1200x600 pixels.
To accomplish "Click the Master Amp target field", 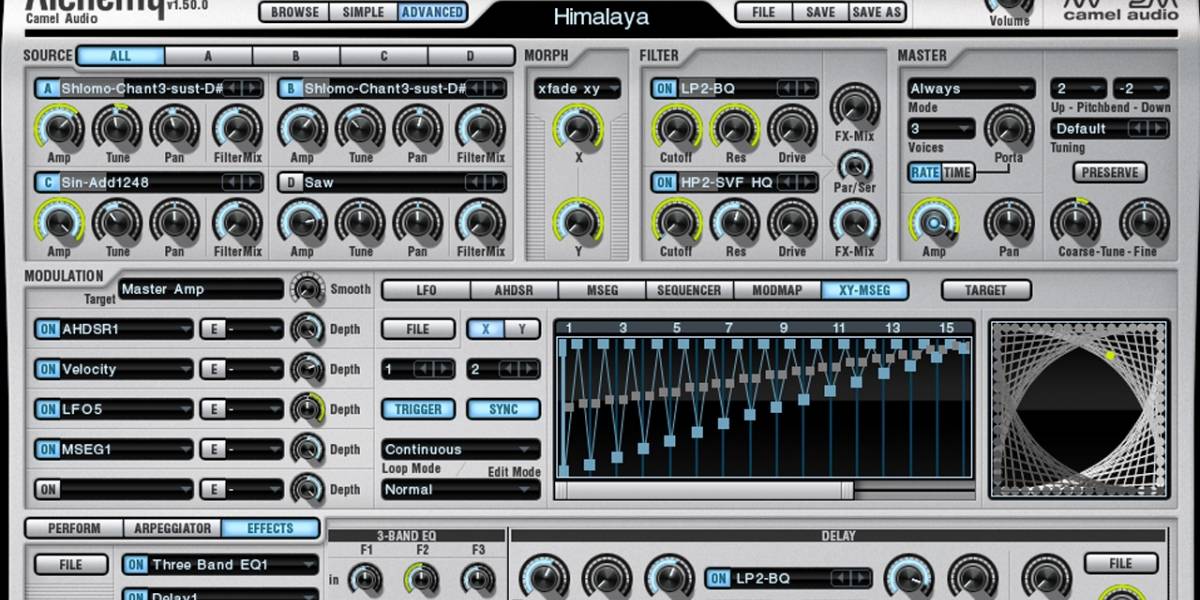I will pyautogui.click(x=200, y=289).
